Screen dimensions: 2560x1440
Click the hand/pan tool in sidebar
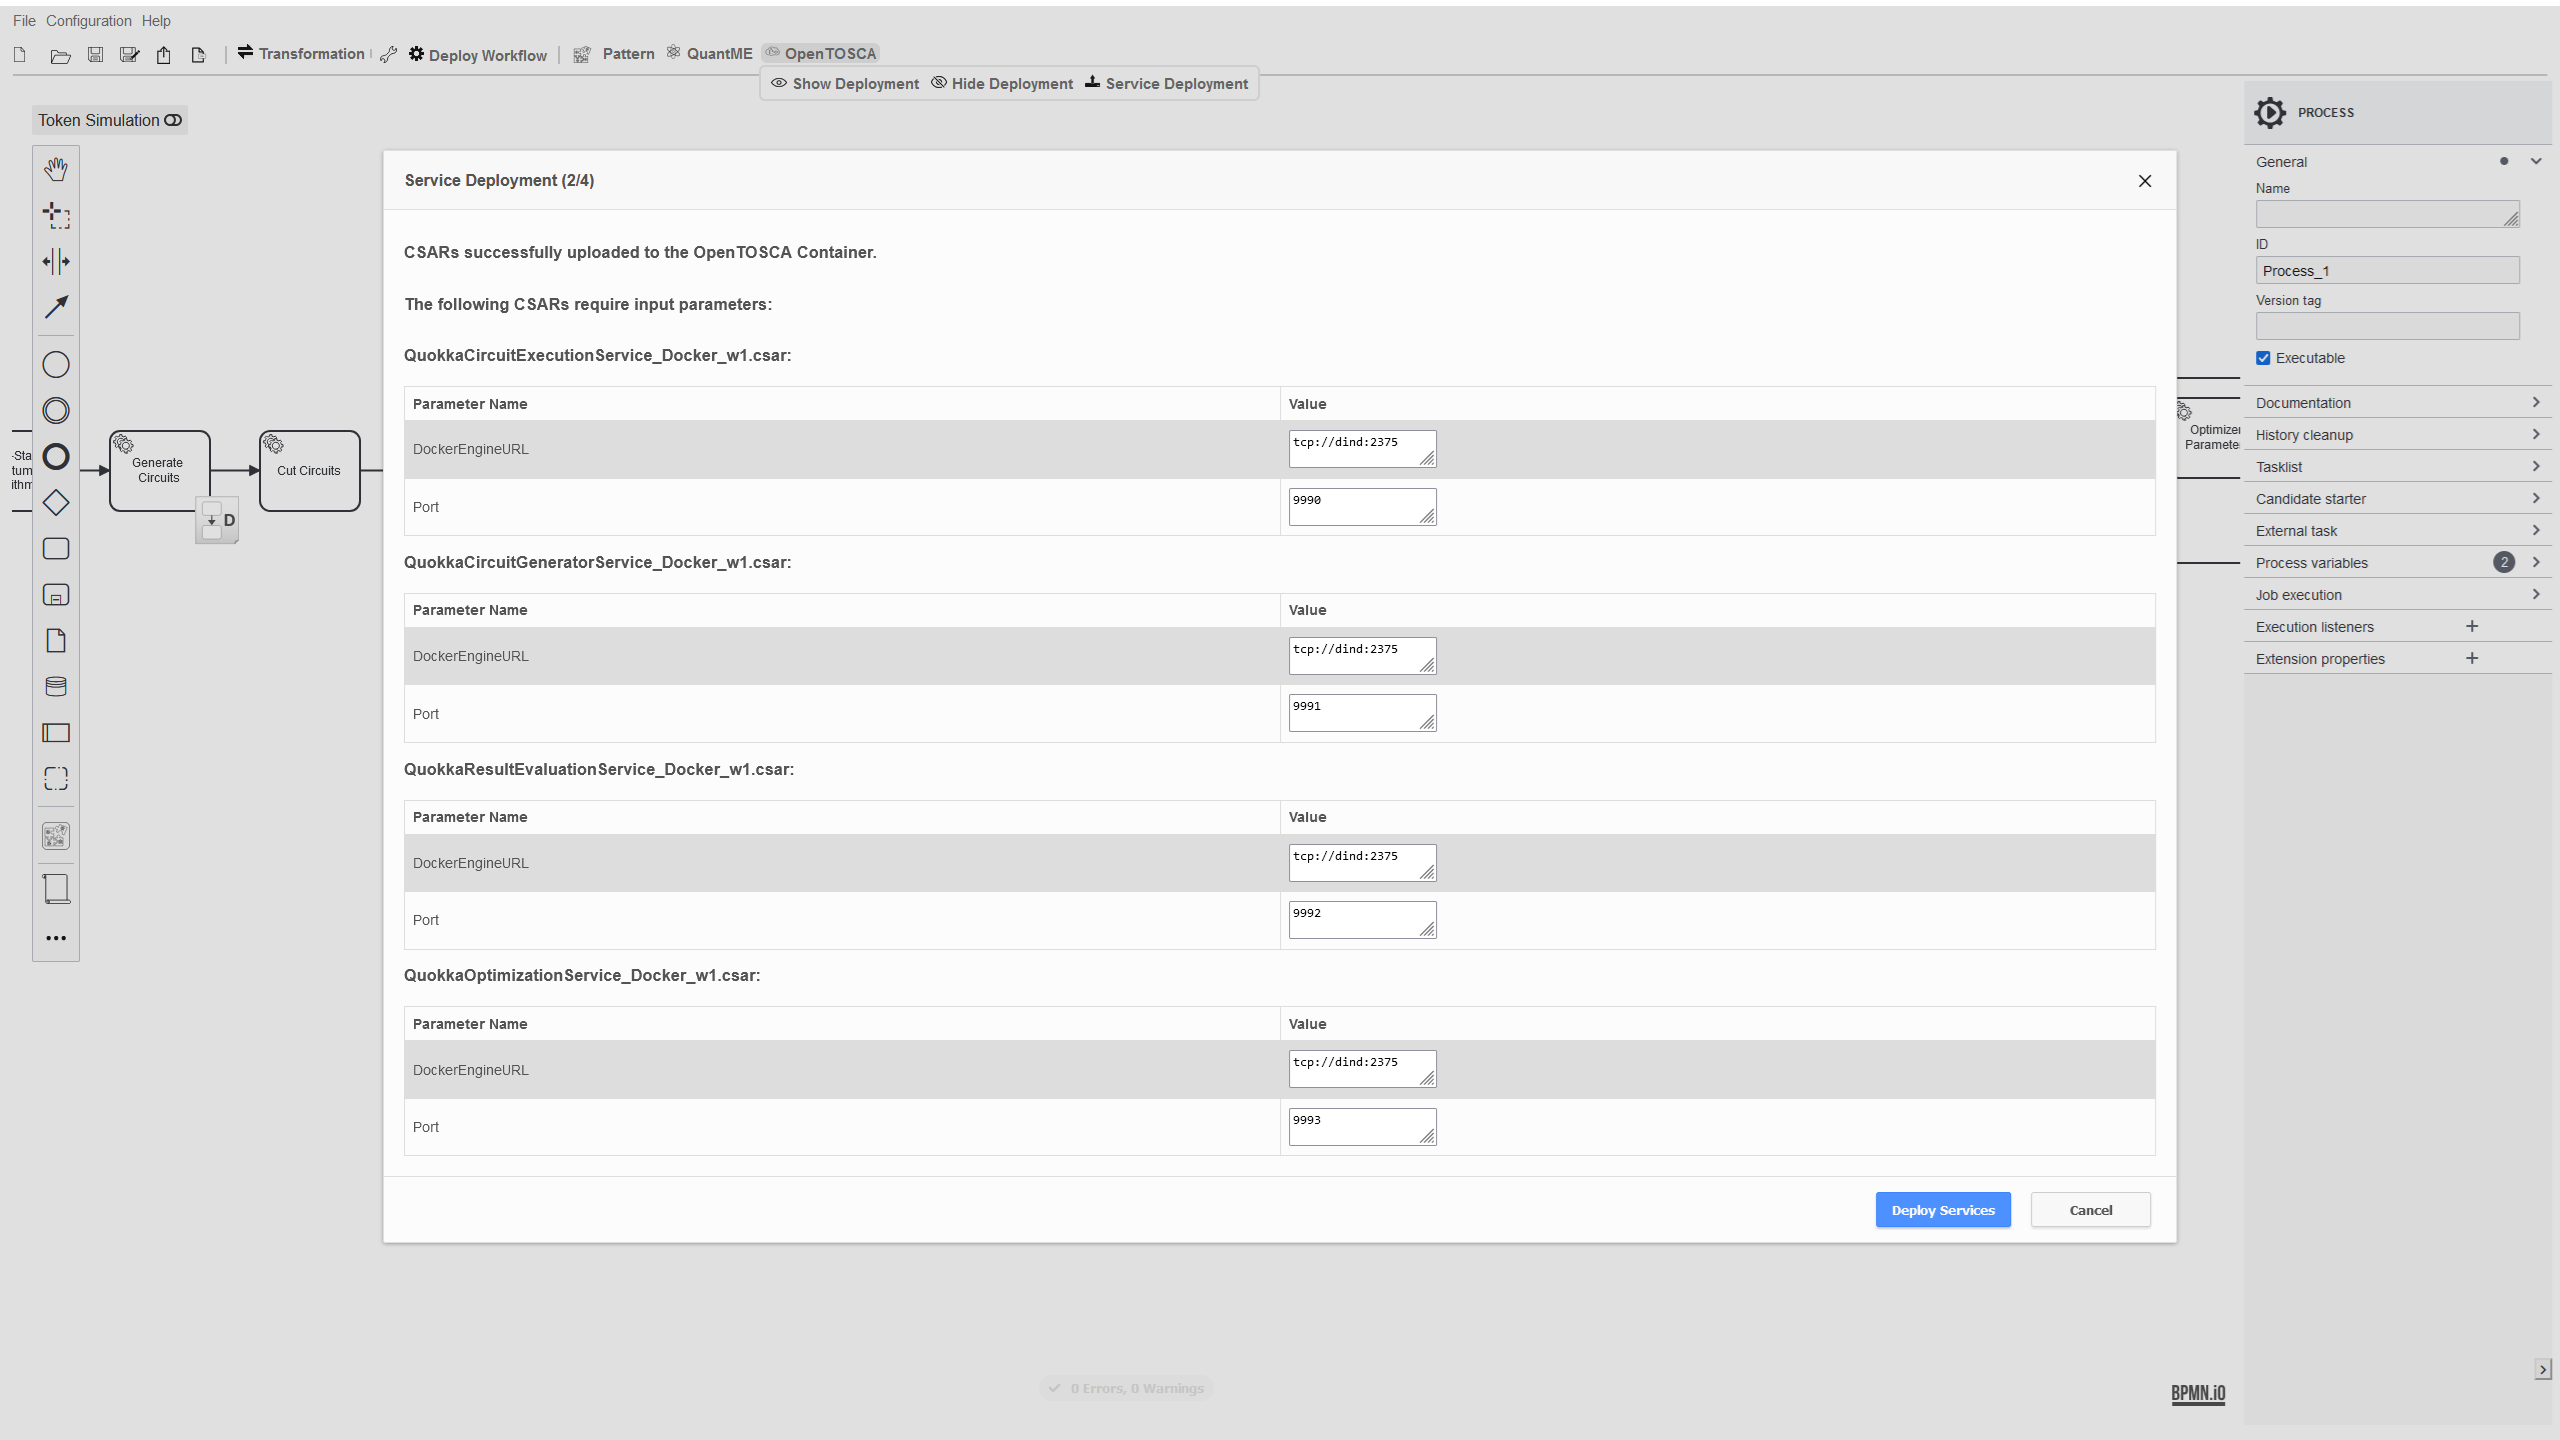tap(55, 167)
